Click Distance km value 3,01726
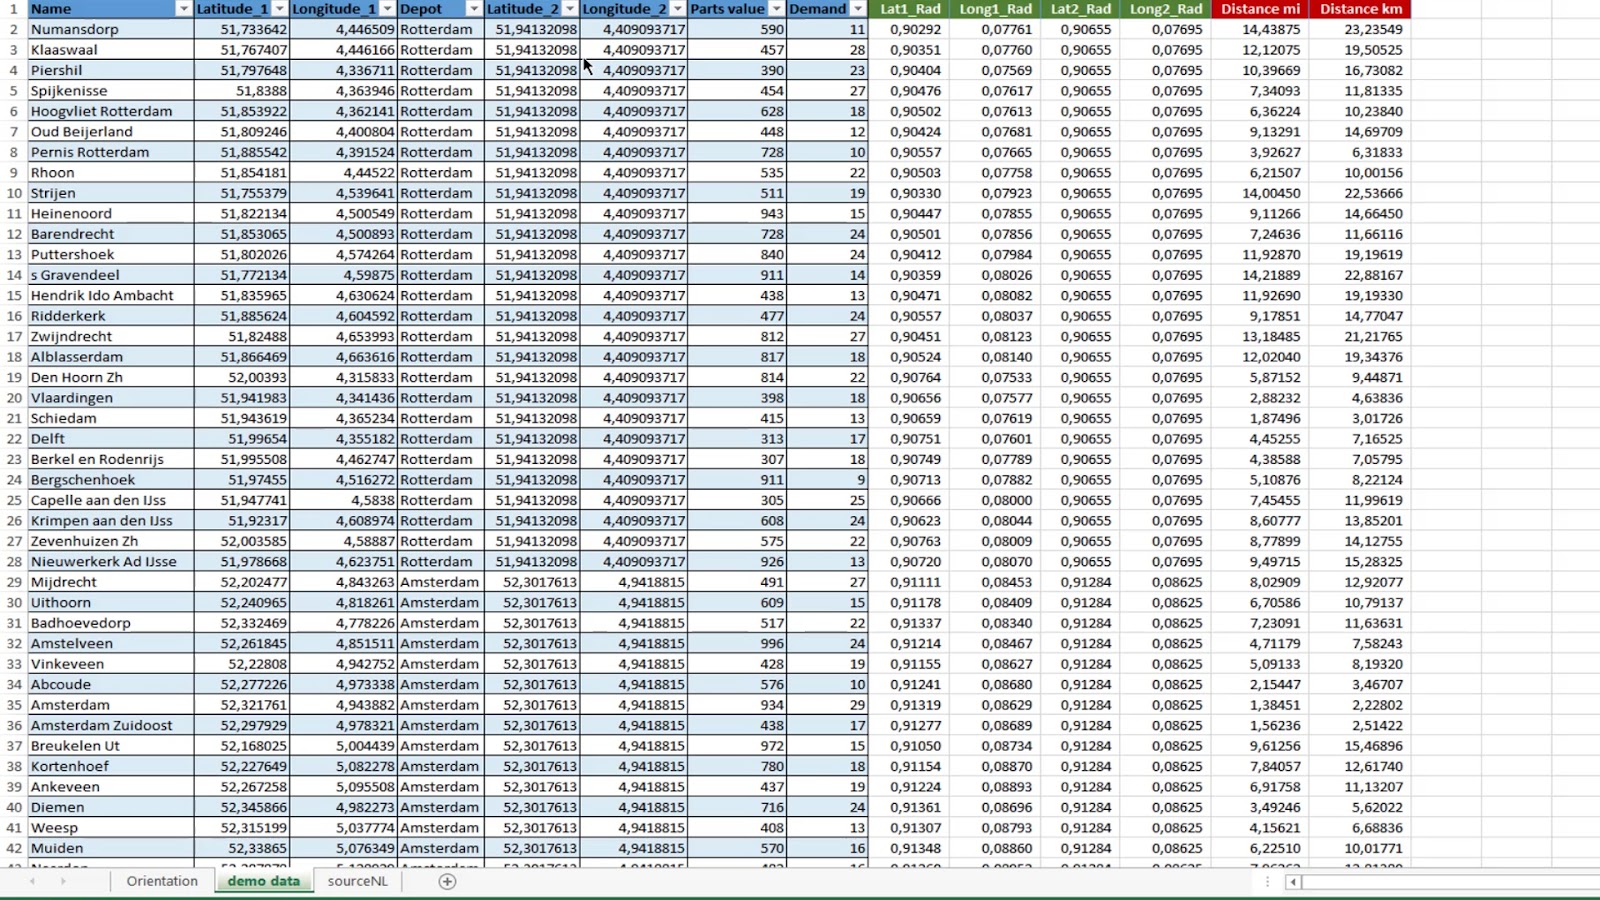 1360,419
